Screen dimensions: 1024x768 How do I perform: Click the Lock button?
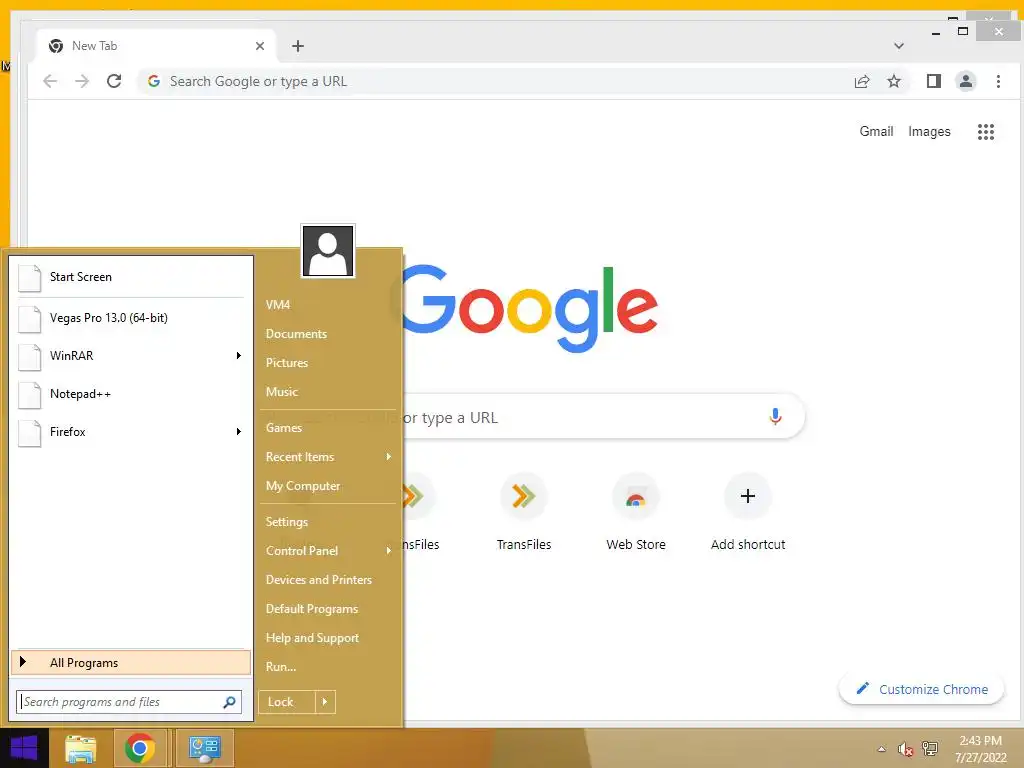click(x=287, y=702)
